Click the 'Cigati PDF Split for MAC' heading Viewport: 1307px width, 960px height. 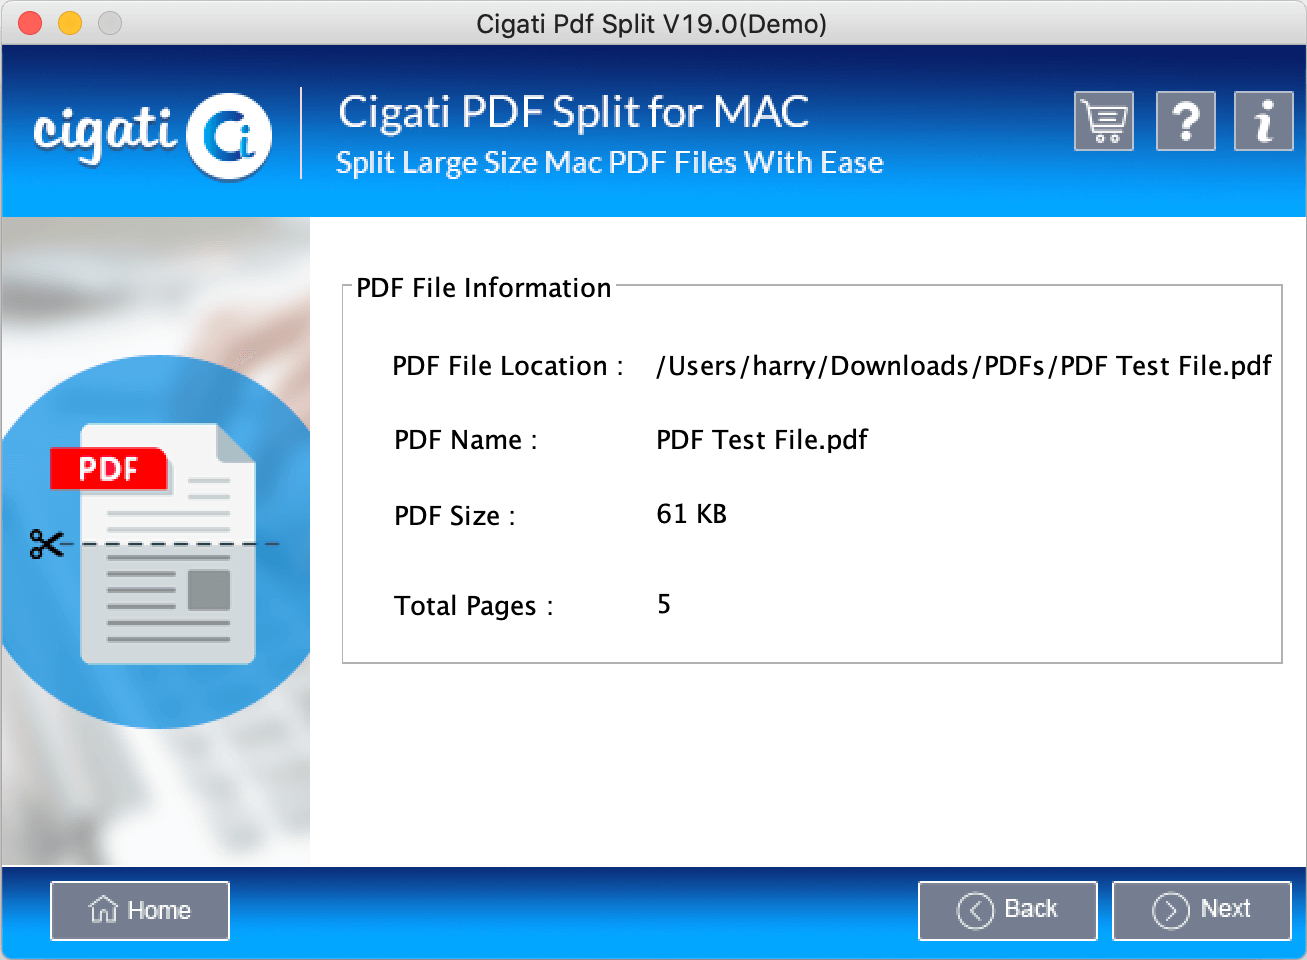[574, 112]
